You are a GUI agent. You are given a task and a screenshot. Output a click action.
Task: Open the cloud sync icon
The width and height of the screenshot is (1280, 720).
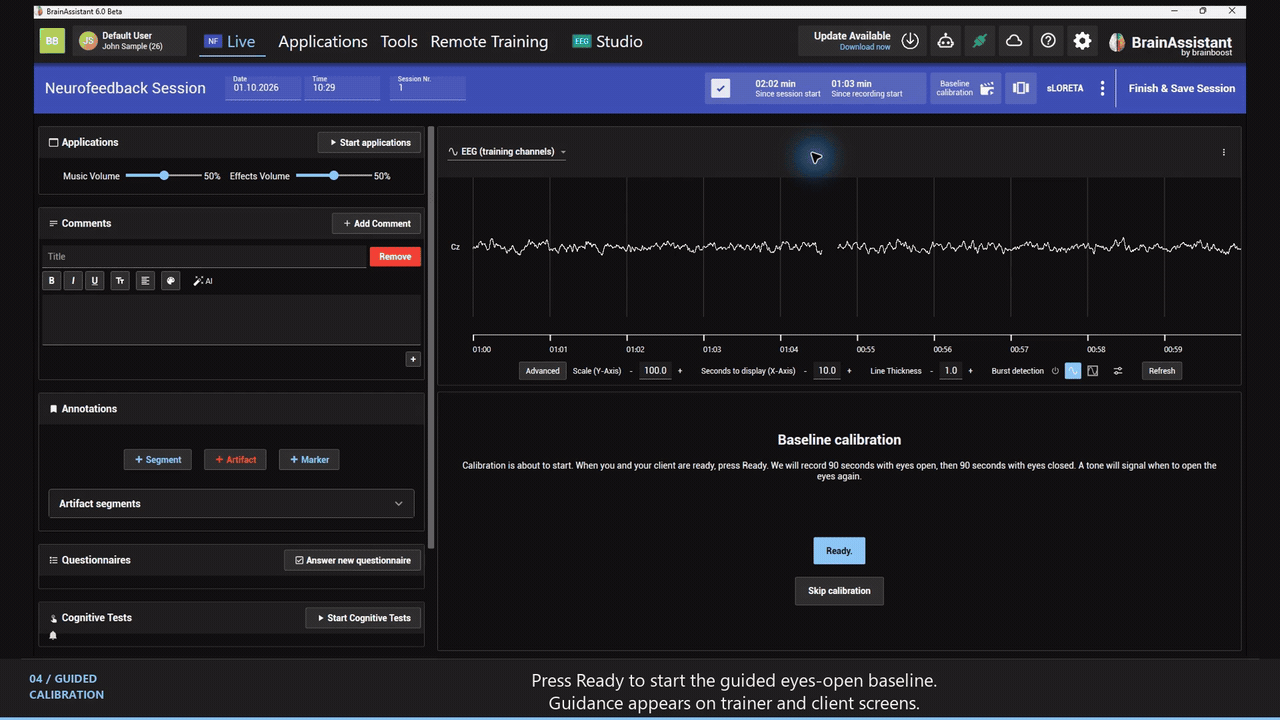point(1014,41)
